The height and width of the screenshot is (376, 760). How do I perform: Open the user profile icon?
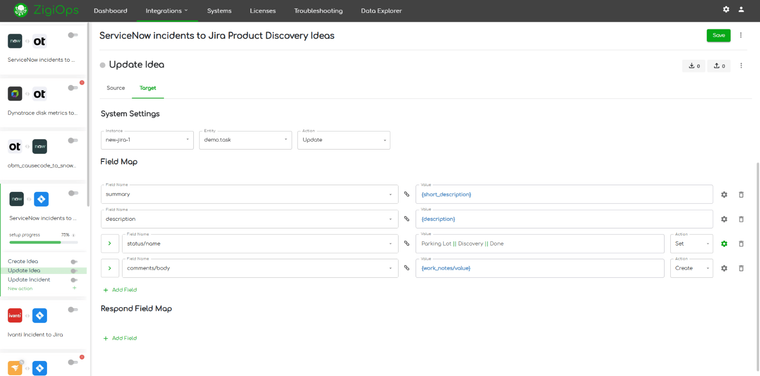tap(741, 9)
